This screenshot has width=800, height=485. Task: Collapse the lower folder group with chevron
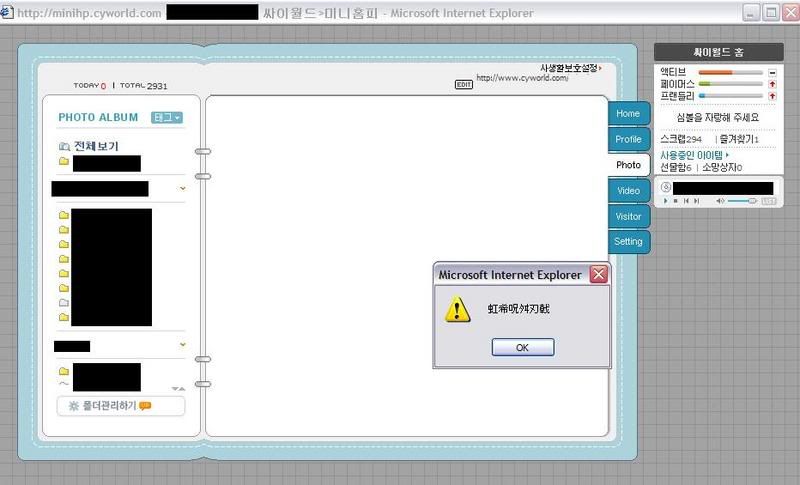(183, 344)
